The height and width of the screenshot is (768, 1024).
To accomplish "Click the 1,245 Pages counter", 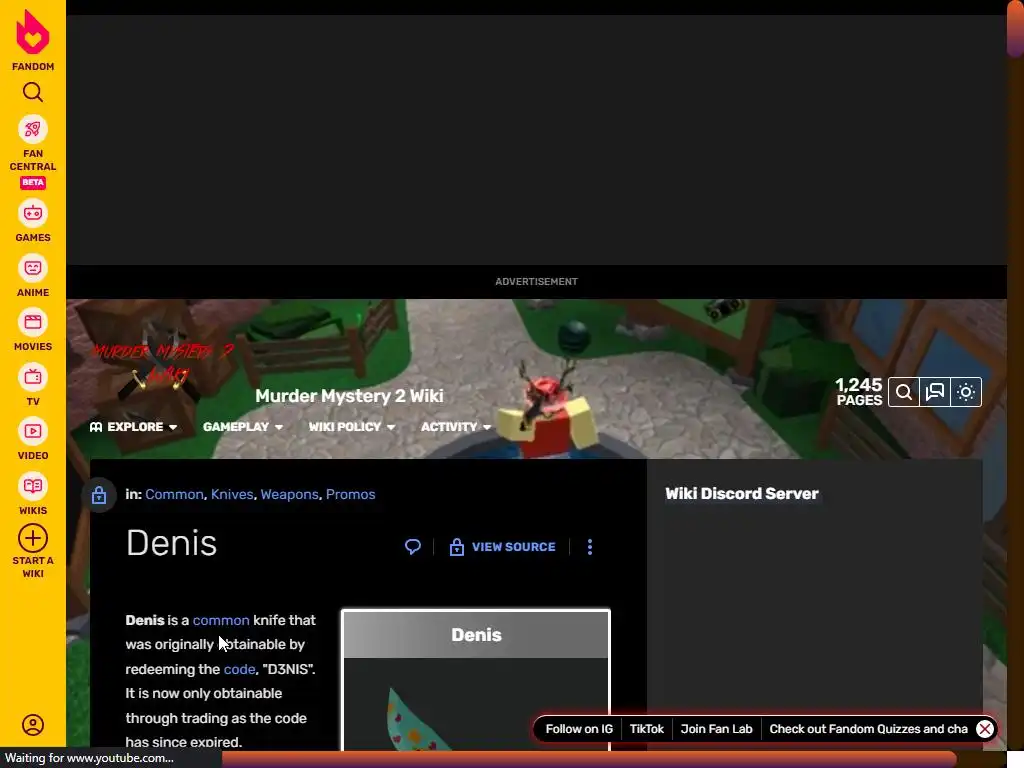I will (859, 392).
